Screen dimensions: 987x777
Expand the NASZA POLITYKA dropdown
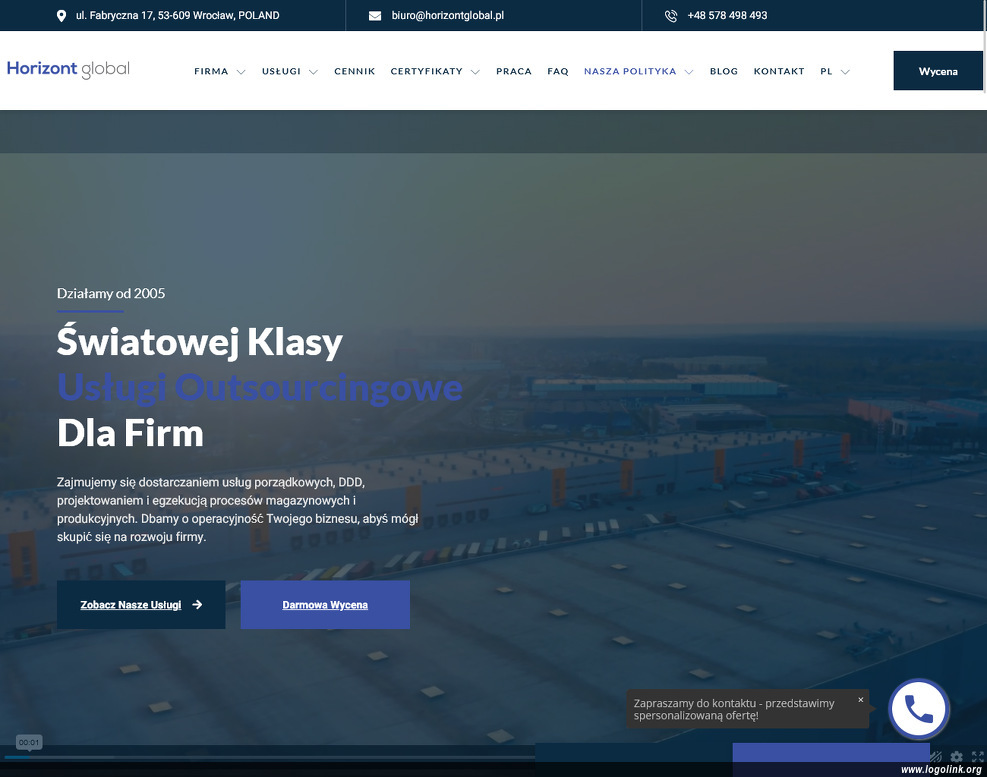638,72
